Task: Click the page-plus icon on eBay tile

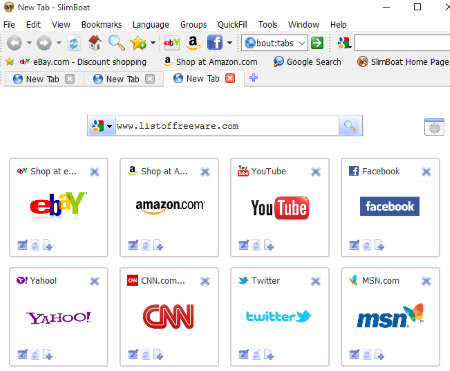Action: [48, 245]
